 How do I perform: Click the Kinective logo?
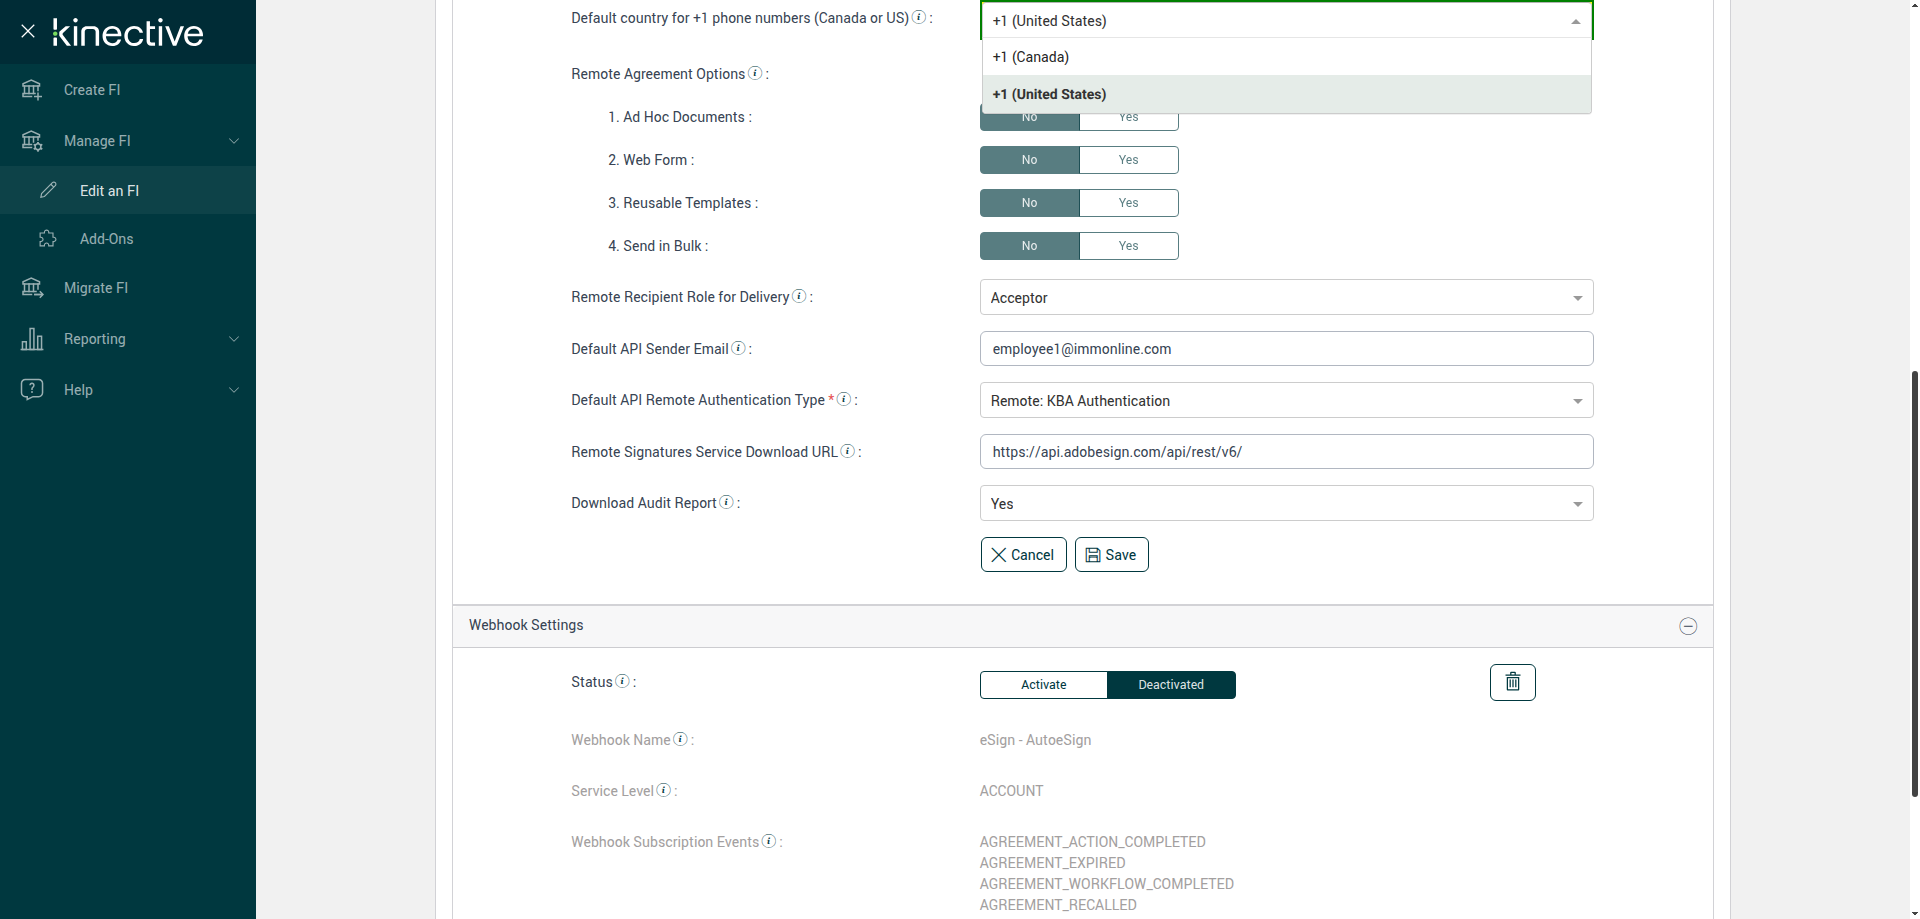point(127,32)
